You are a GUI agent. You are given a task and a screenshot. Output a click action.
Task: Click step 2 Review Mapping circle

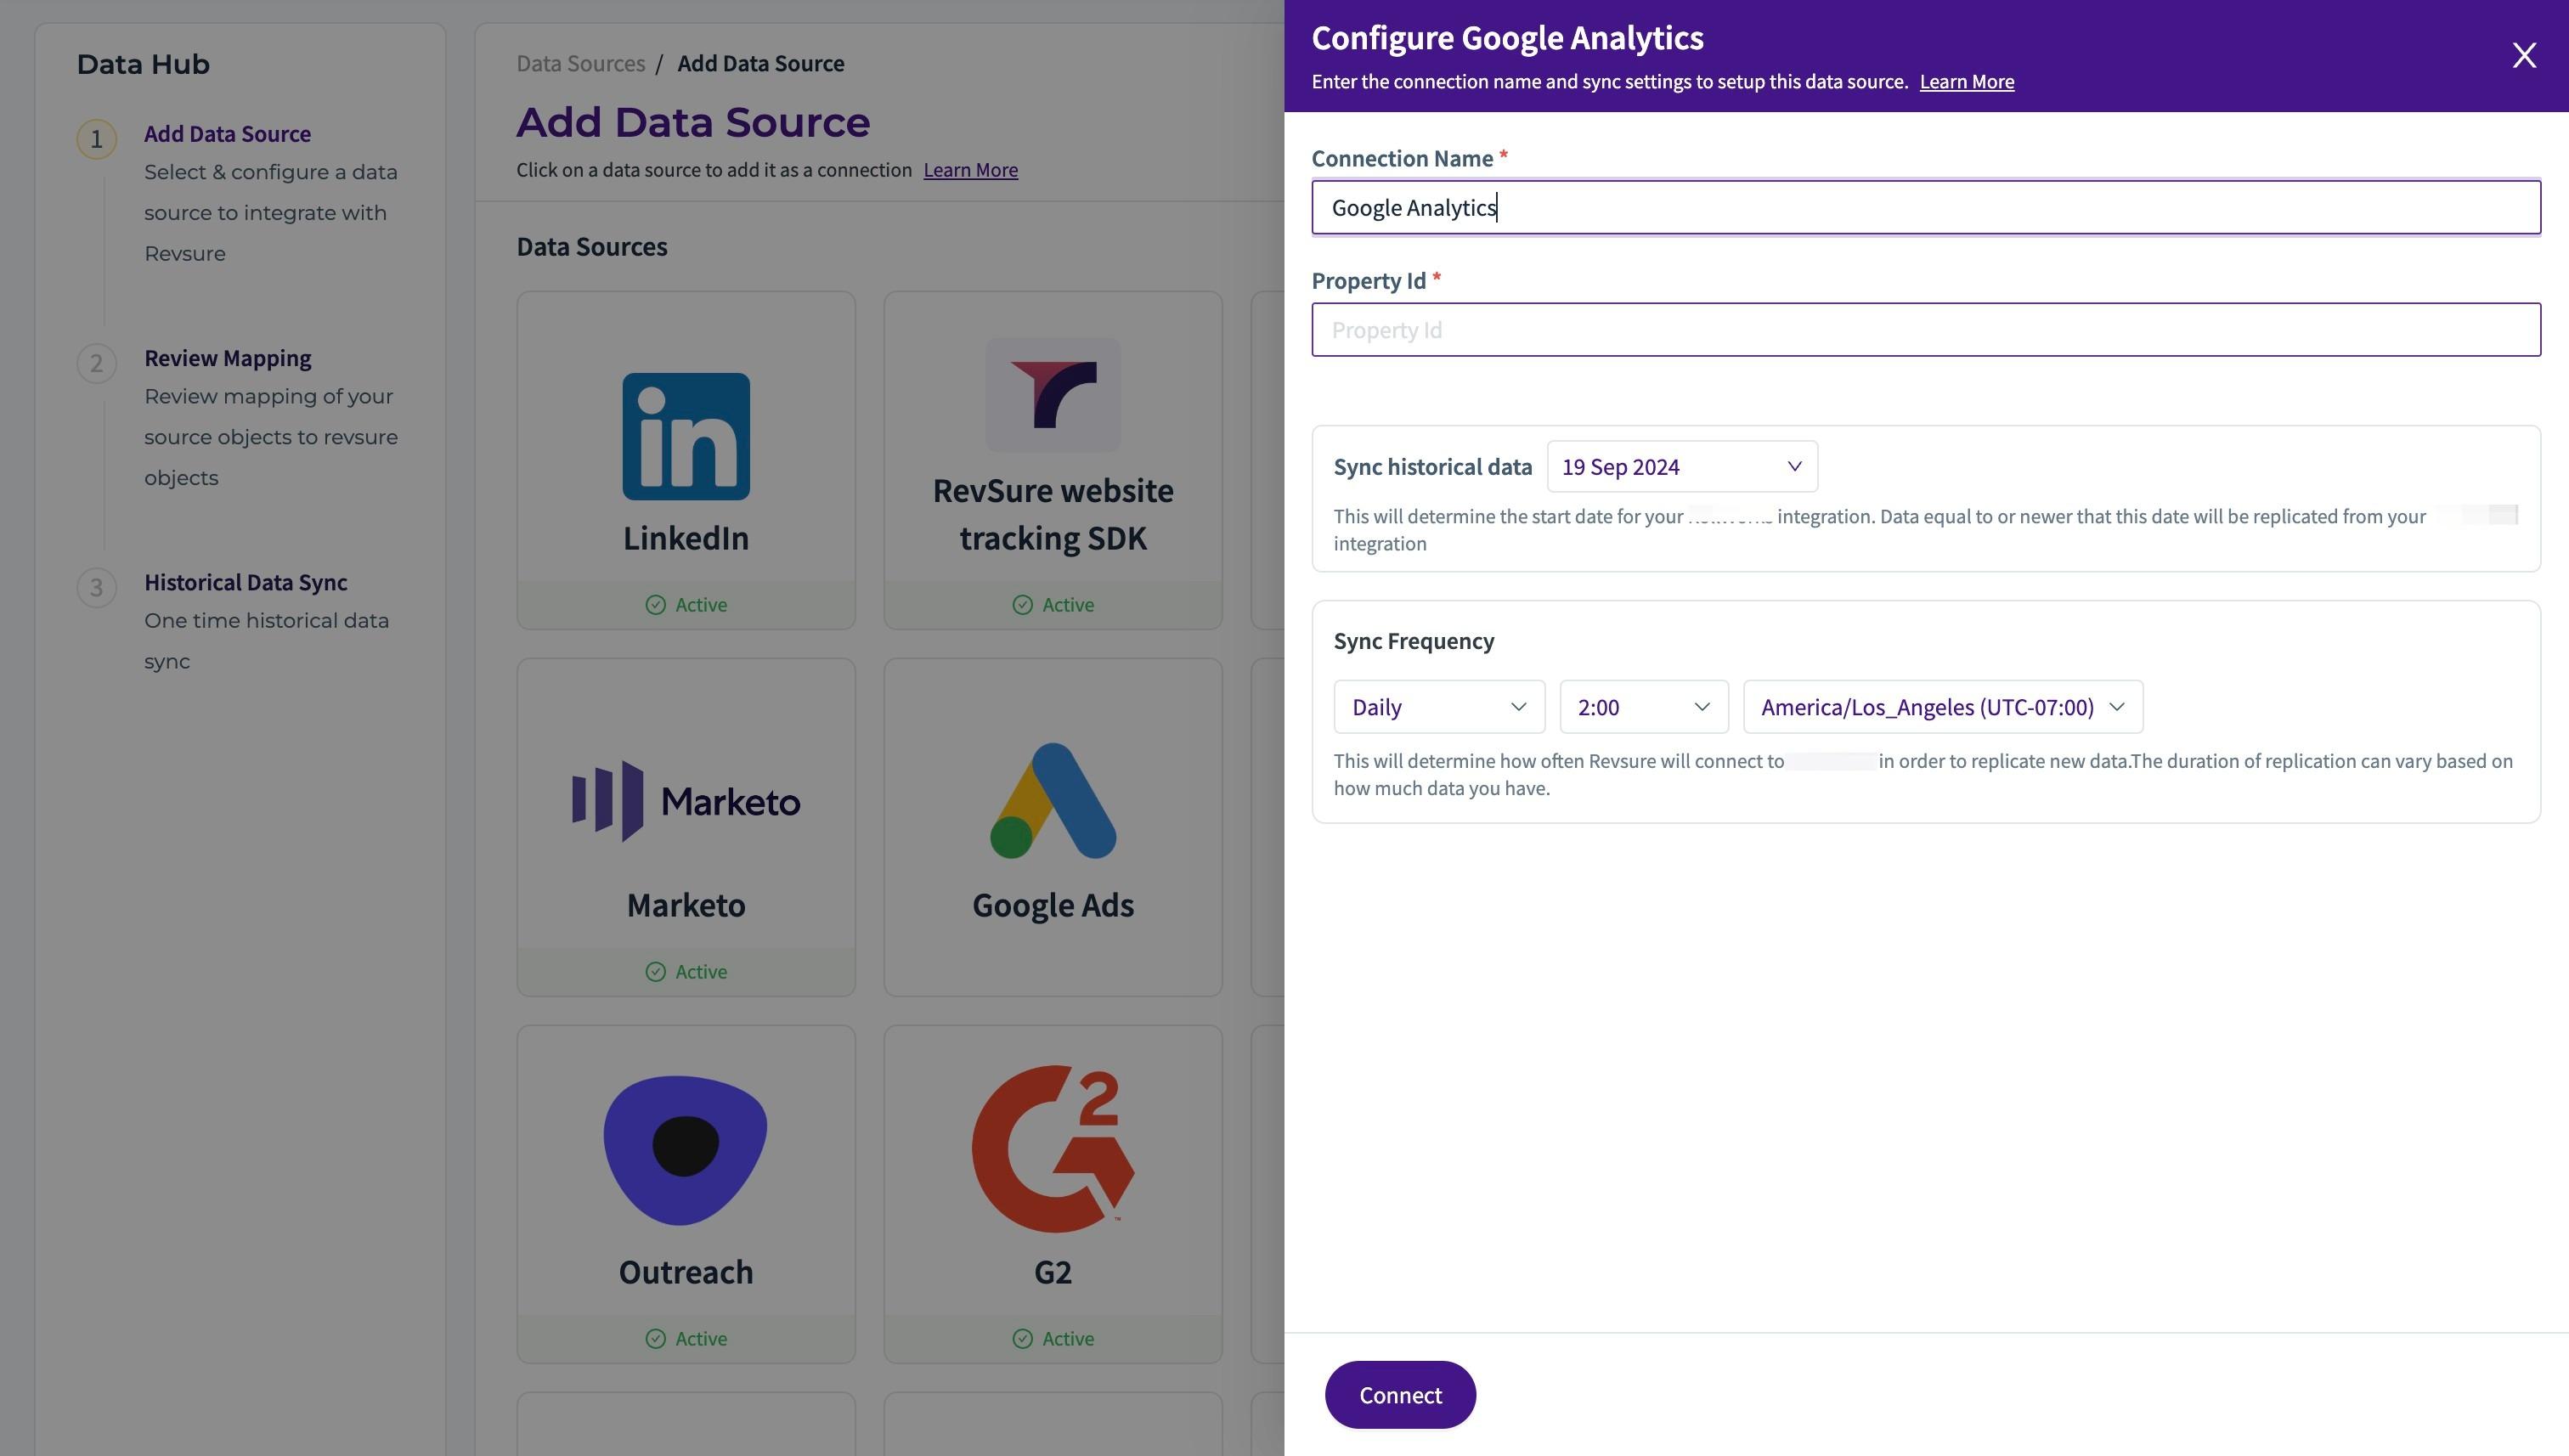pyautogui.click(x=97, y=363)
